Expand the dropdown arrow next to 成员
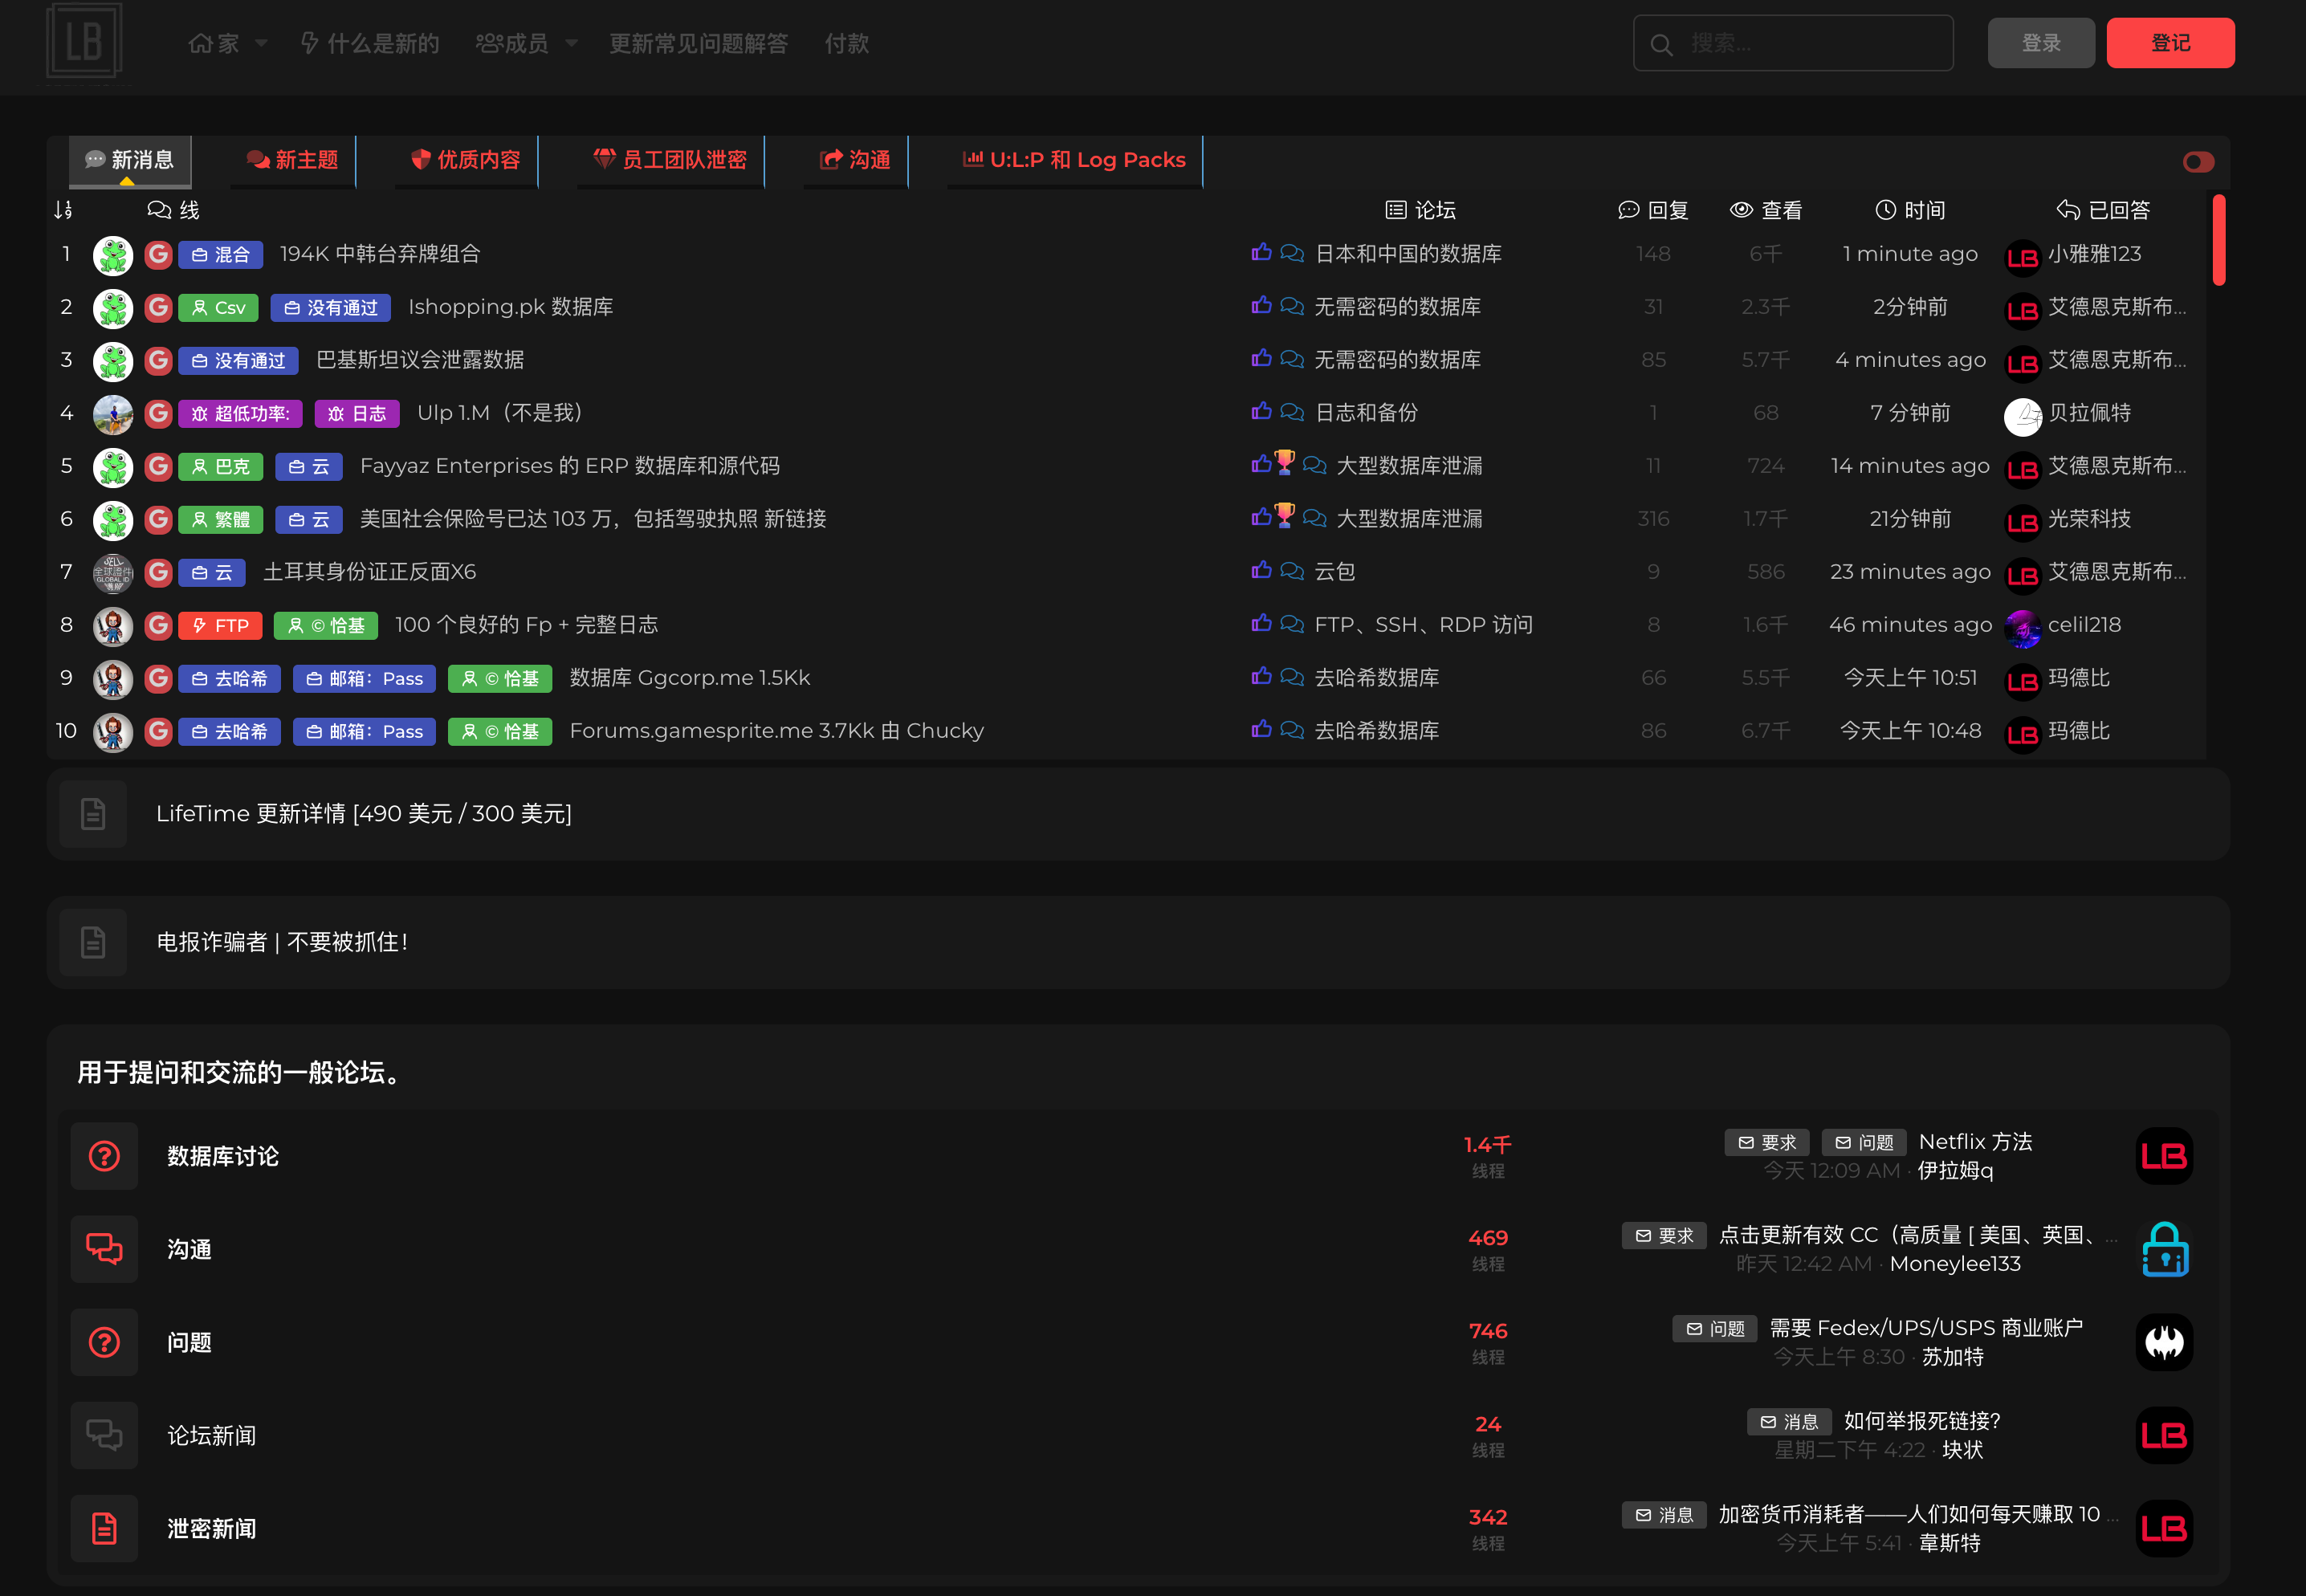Viewport: 2306px width, 1596px height. [571, 44]
